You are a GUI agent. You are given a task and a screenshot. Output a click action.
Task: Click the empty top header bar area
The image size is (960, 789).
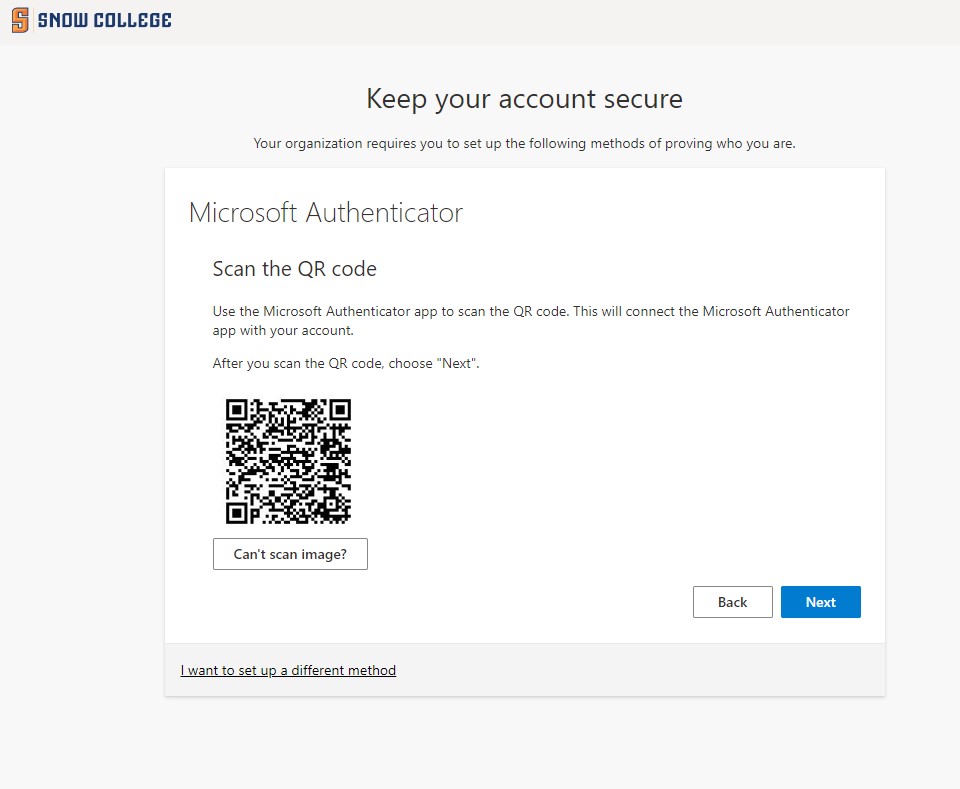[560, 21]
